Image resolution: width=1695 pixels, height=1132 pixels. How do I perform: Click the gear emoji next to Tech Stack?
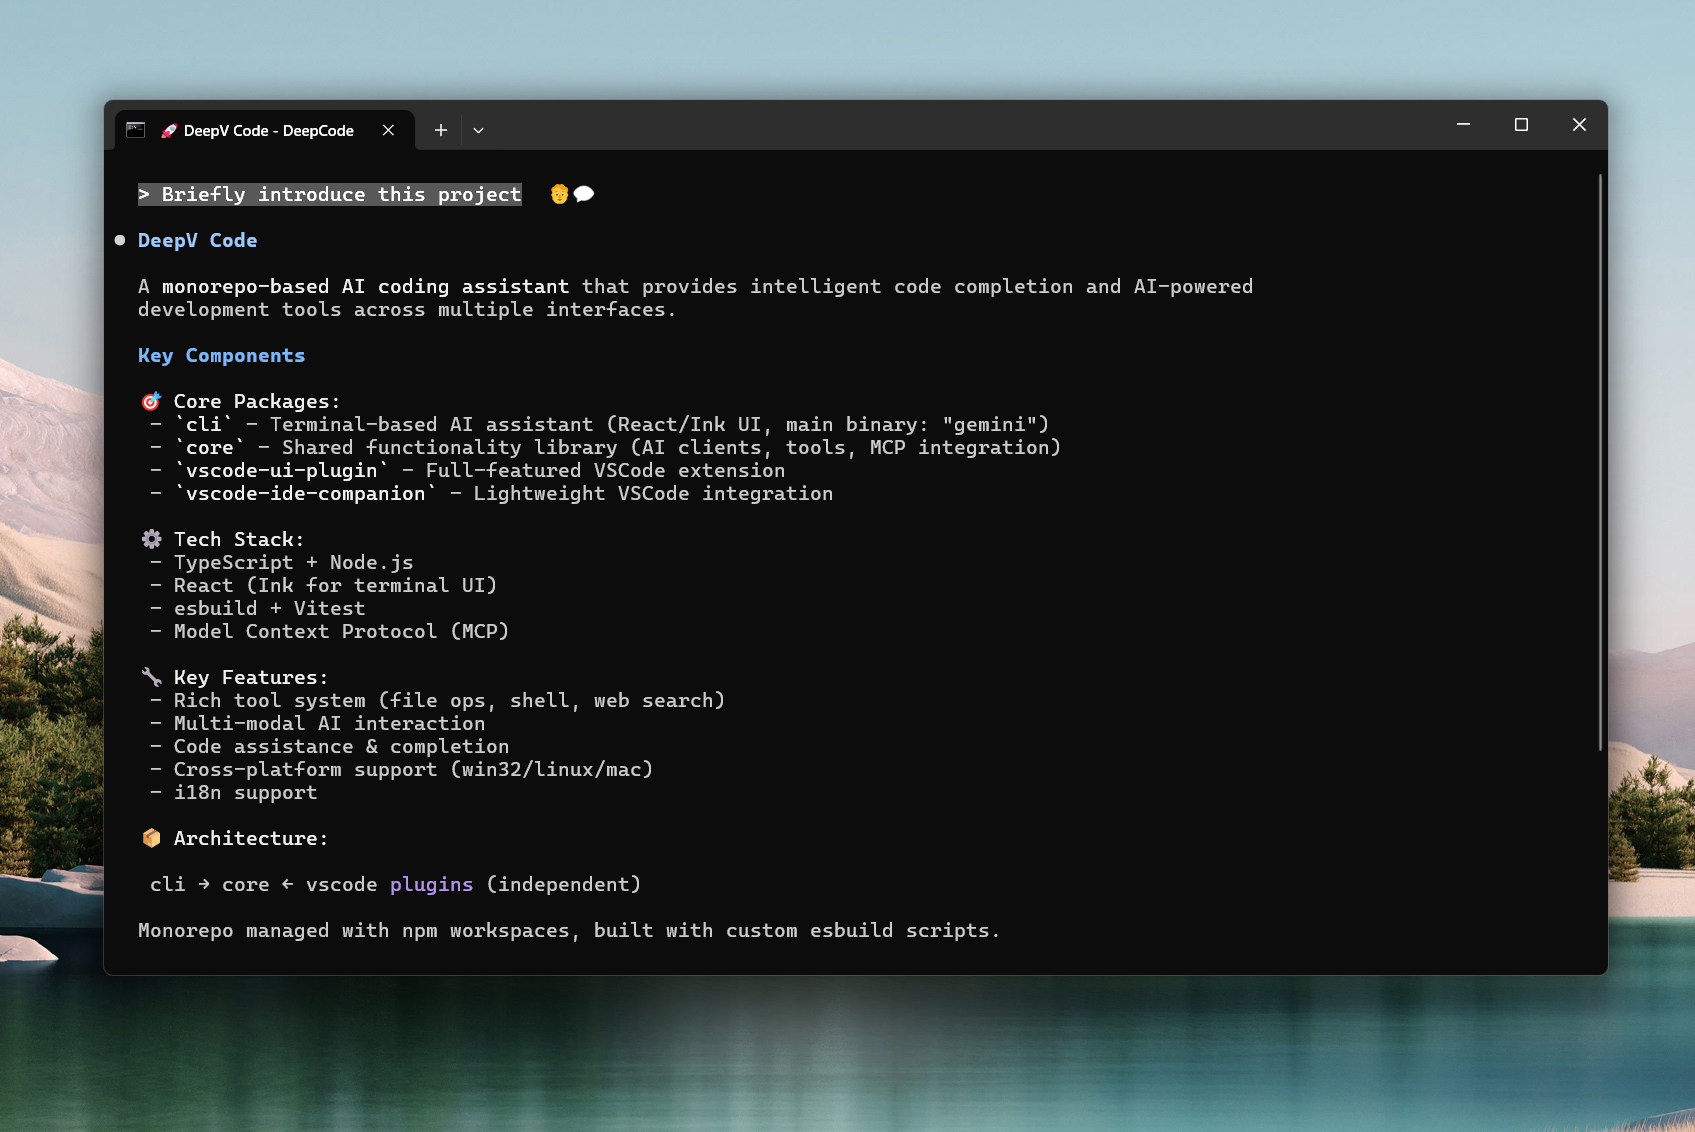[x=151, y=538]
